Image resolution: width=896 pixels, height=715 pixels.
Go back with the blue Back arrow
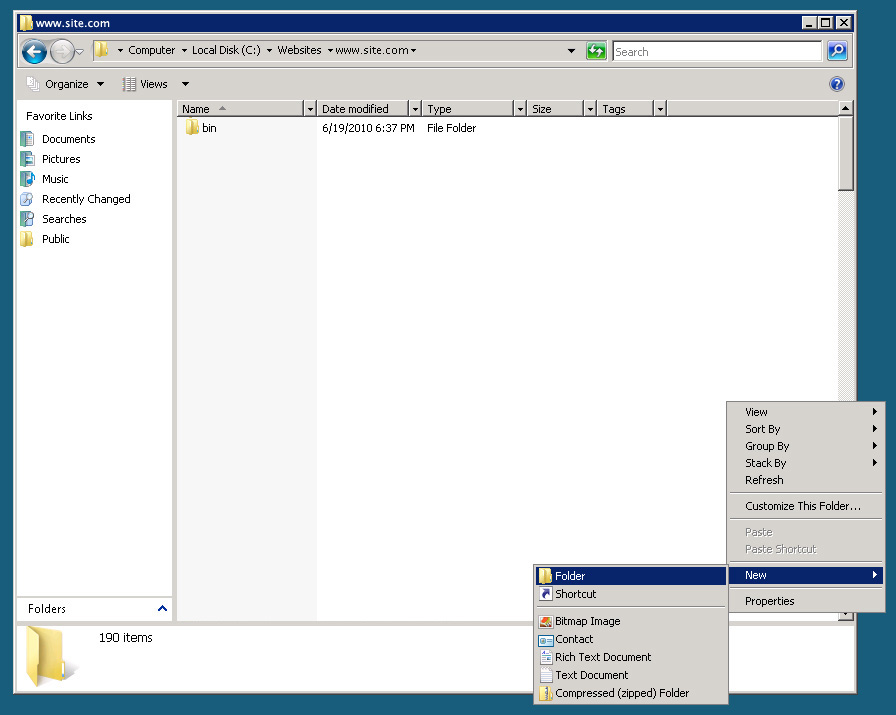point(34,51)
